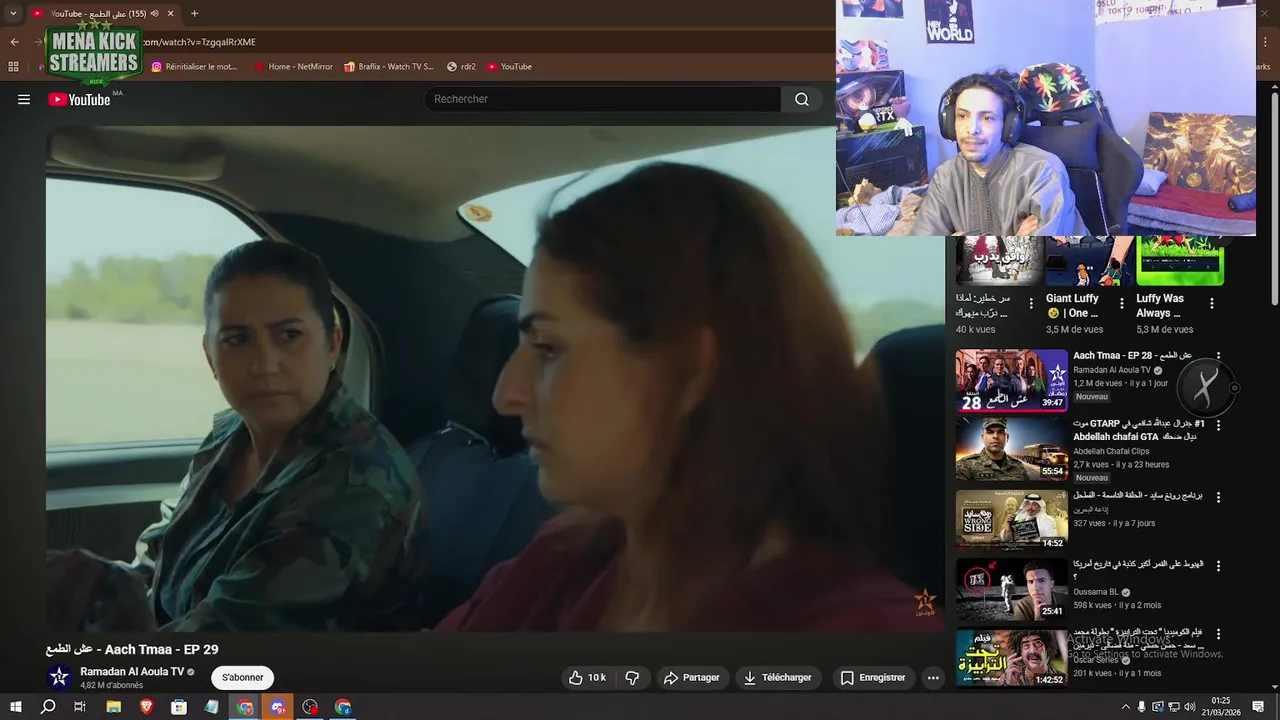Image resolution: width=1280 pixels, height=720 pixels.
Task: Open Task View from the taskbar
Action: [x=80, y=707]
